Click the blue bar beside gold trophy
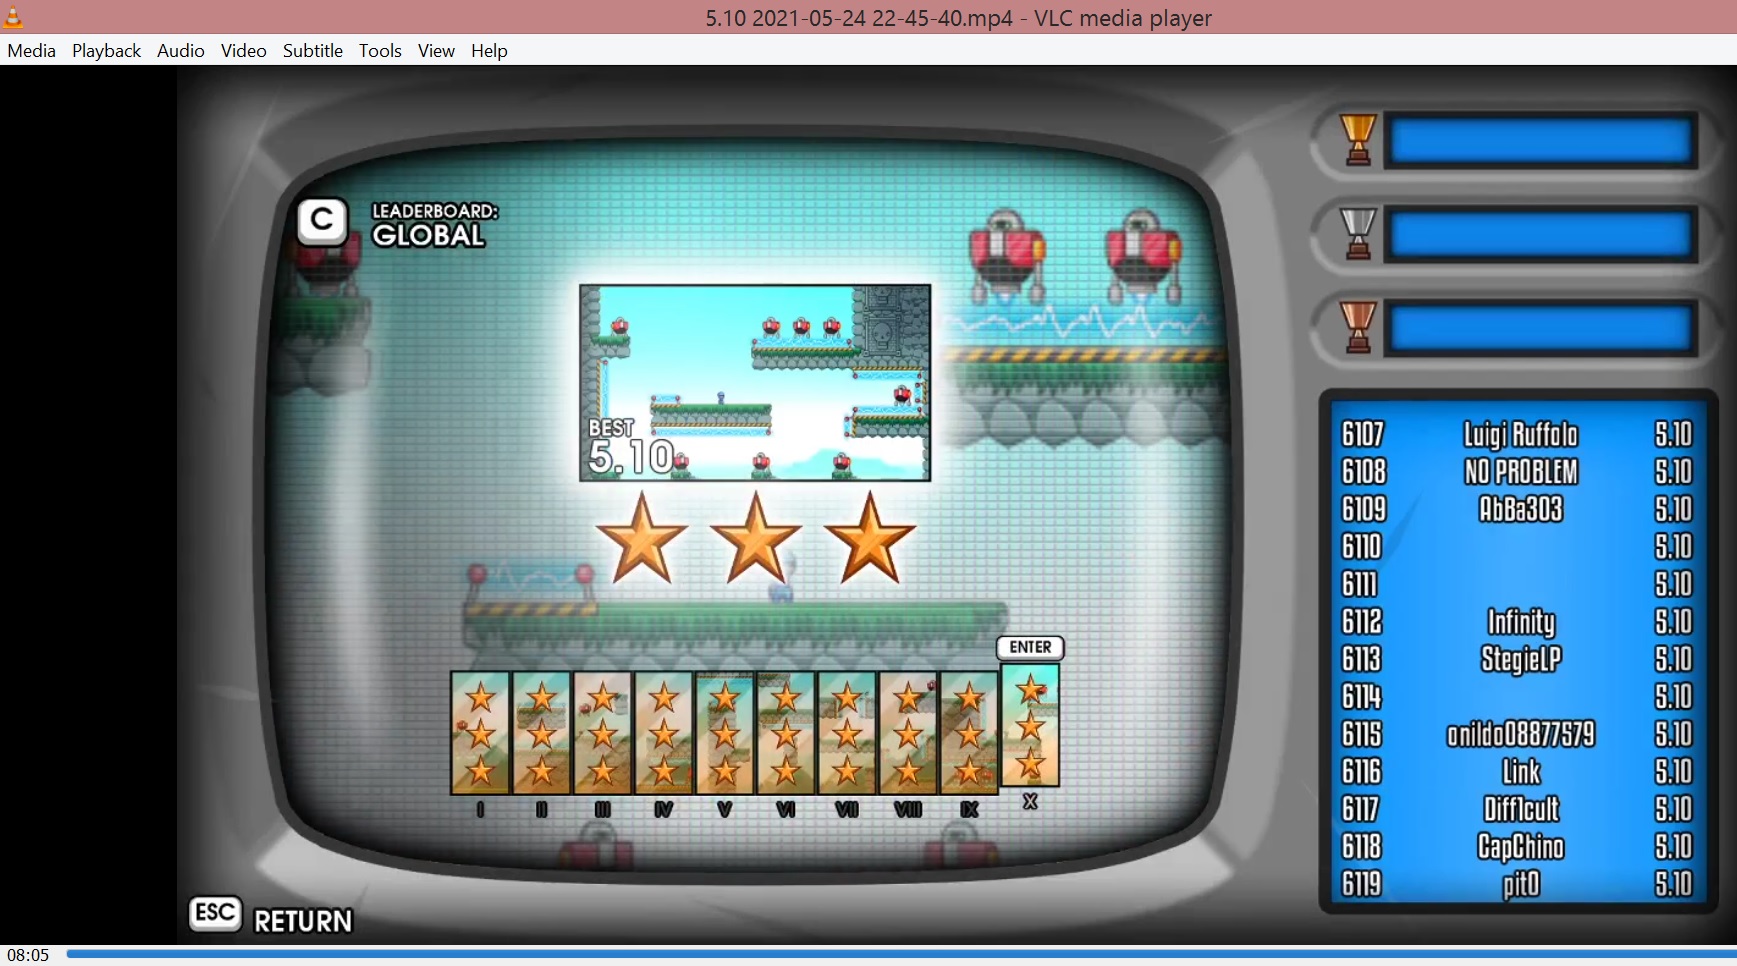 tap(1541, 141)
